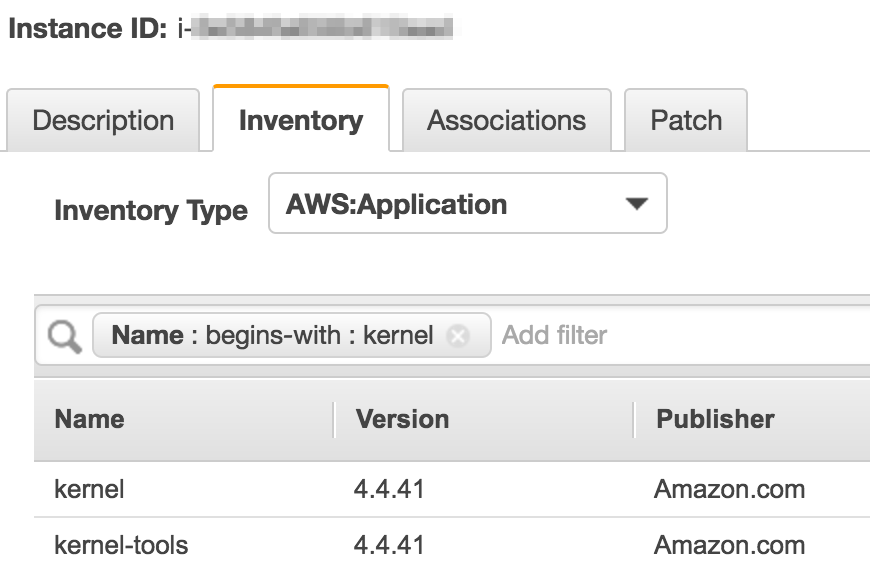870x570 pixels.
Task: Select the AWS:Application combo box
Action: tap(468, 203)
